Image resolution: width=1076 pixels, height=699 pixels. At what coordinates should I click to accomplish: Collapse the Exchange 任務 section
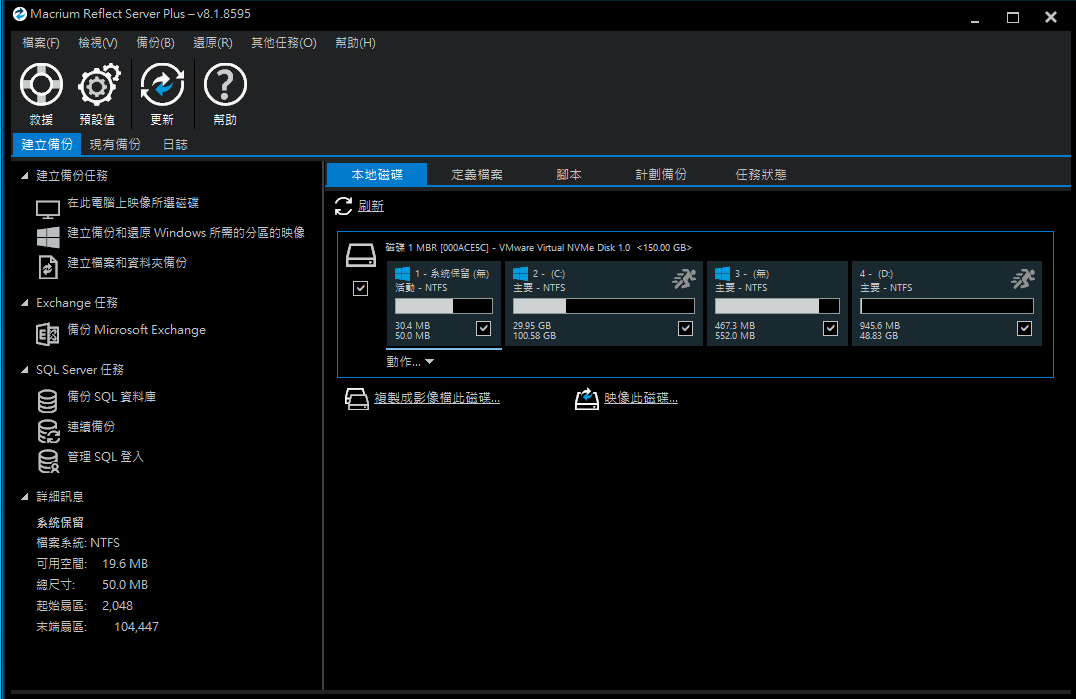pyautogui.click(x=25, y=303)
